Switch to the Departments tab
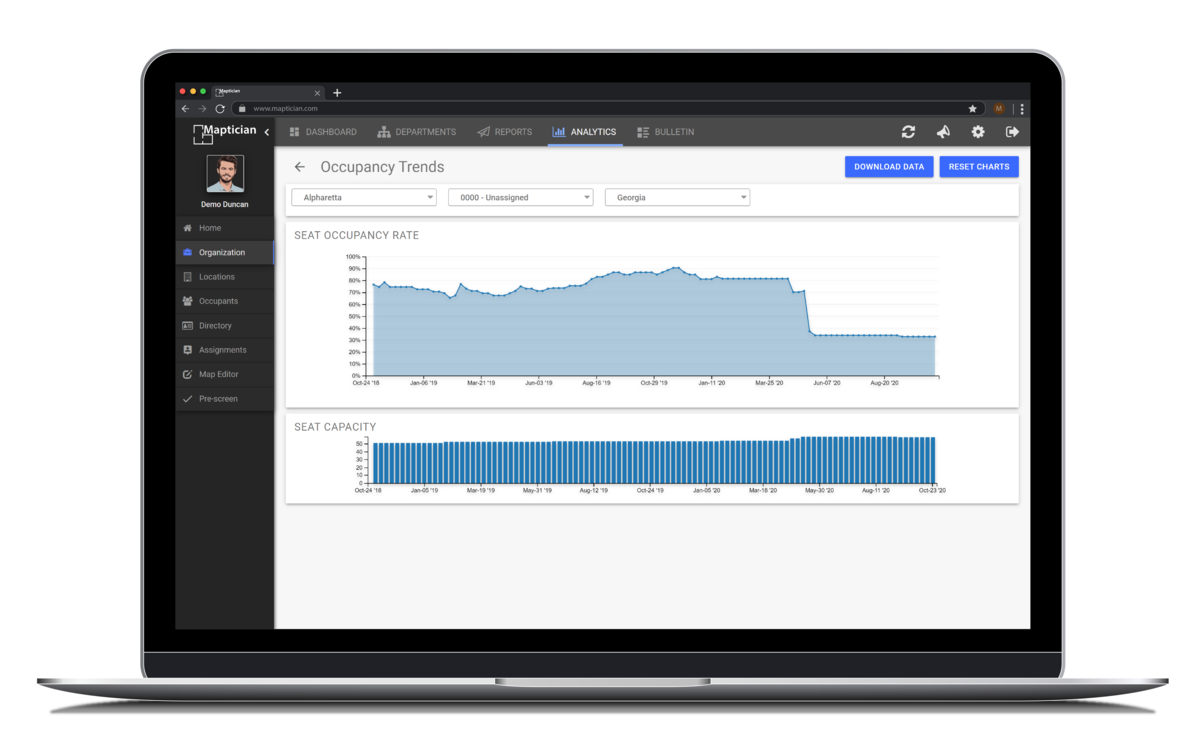Viewport: 1200px width, 755px height. (x=416, y=132)
